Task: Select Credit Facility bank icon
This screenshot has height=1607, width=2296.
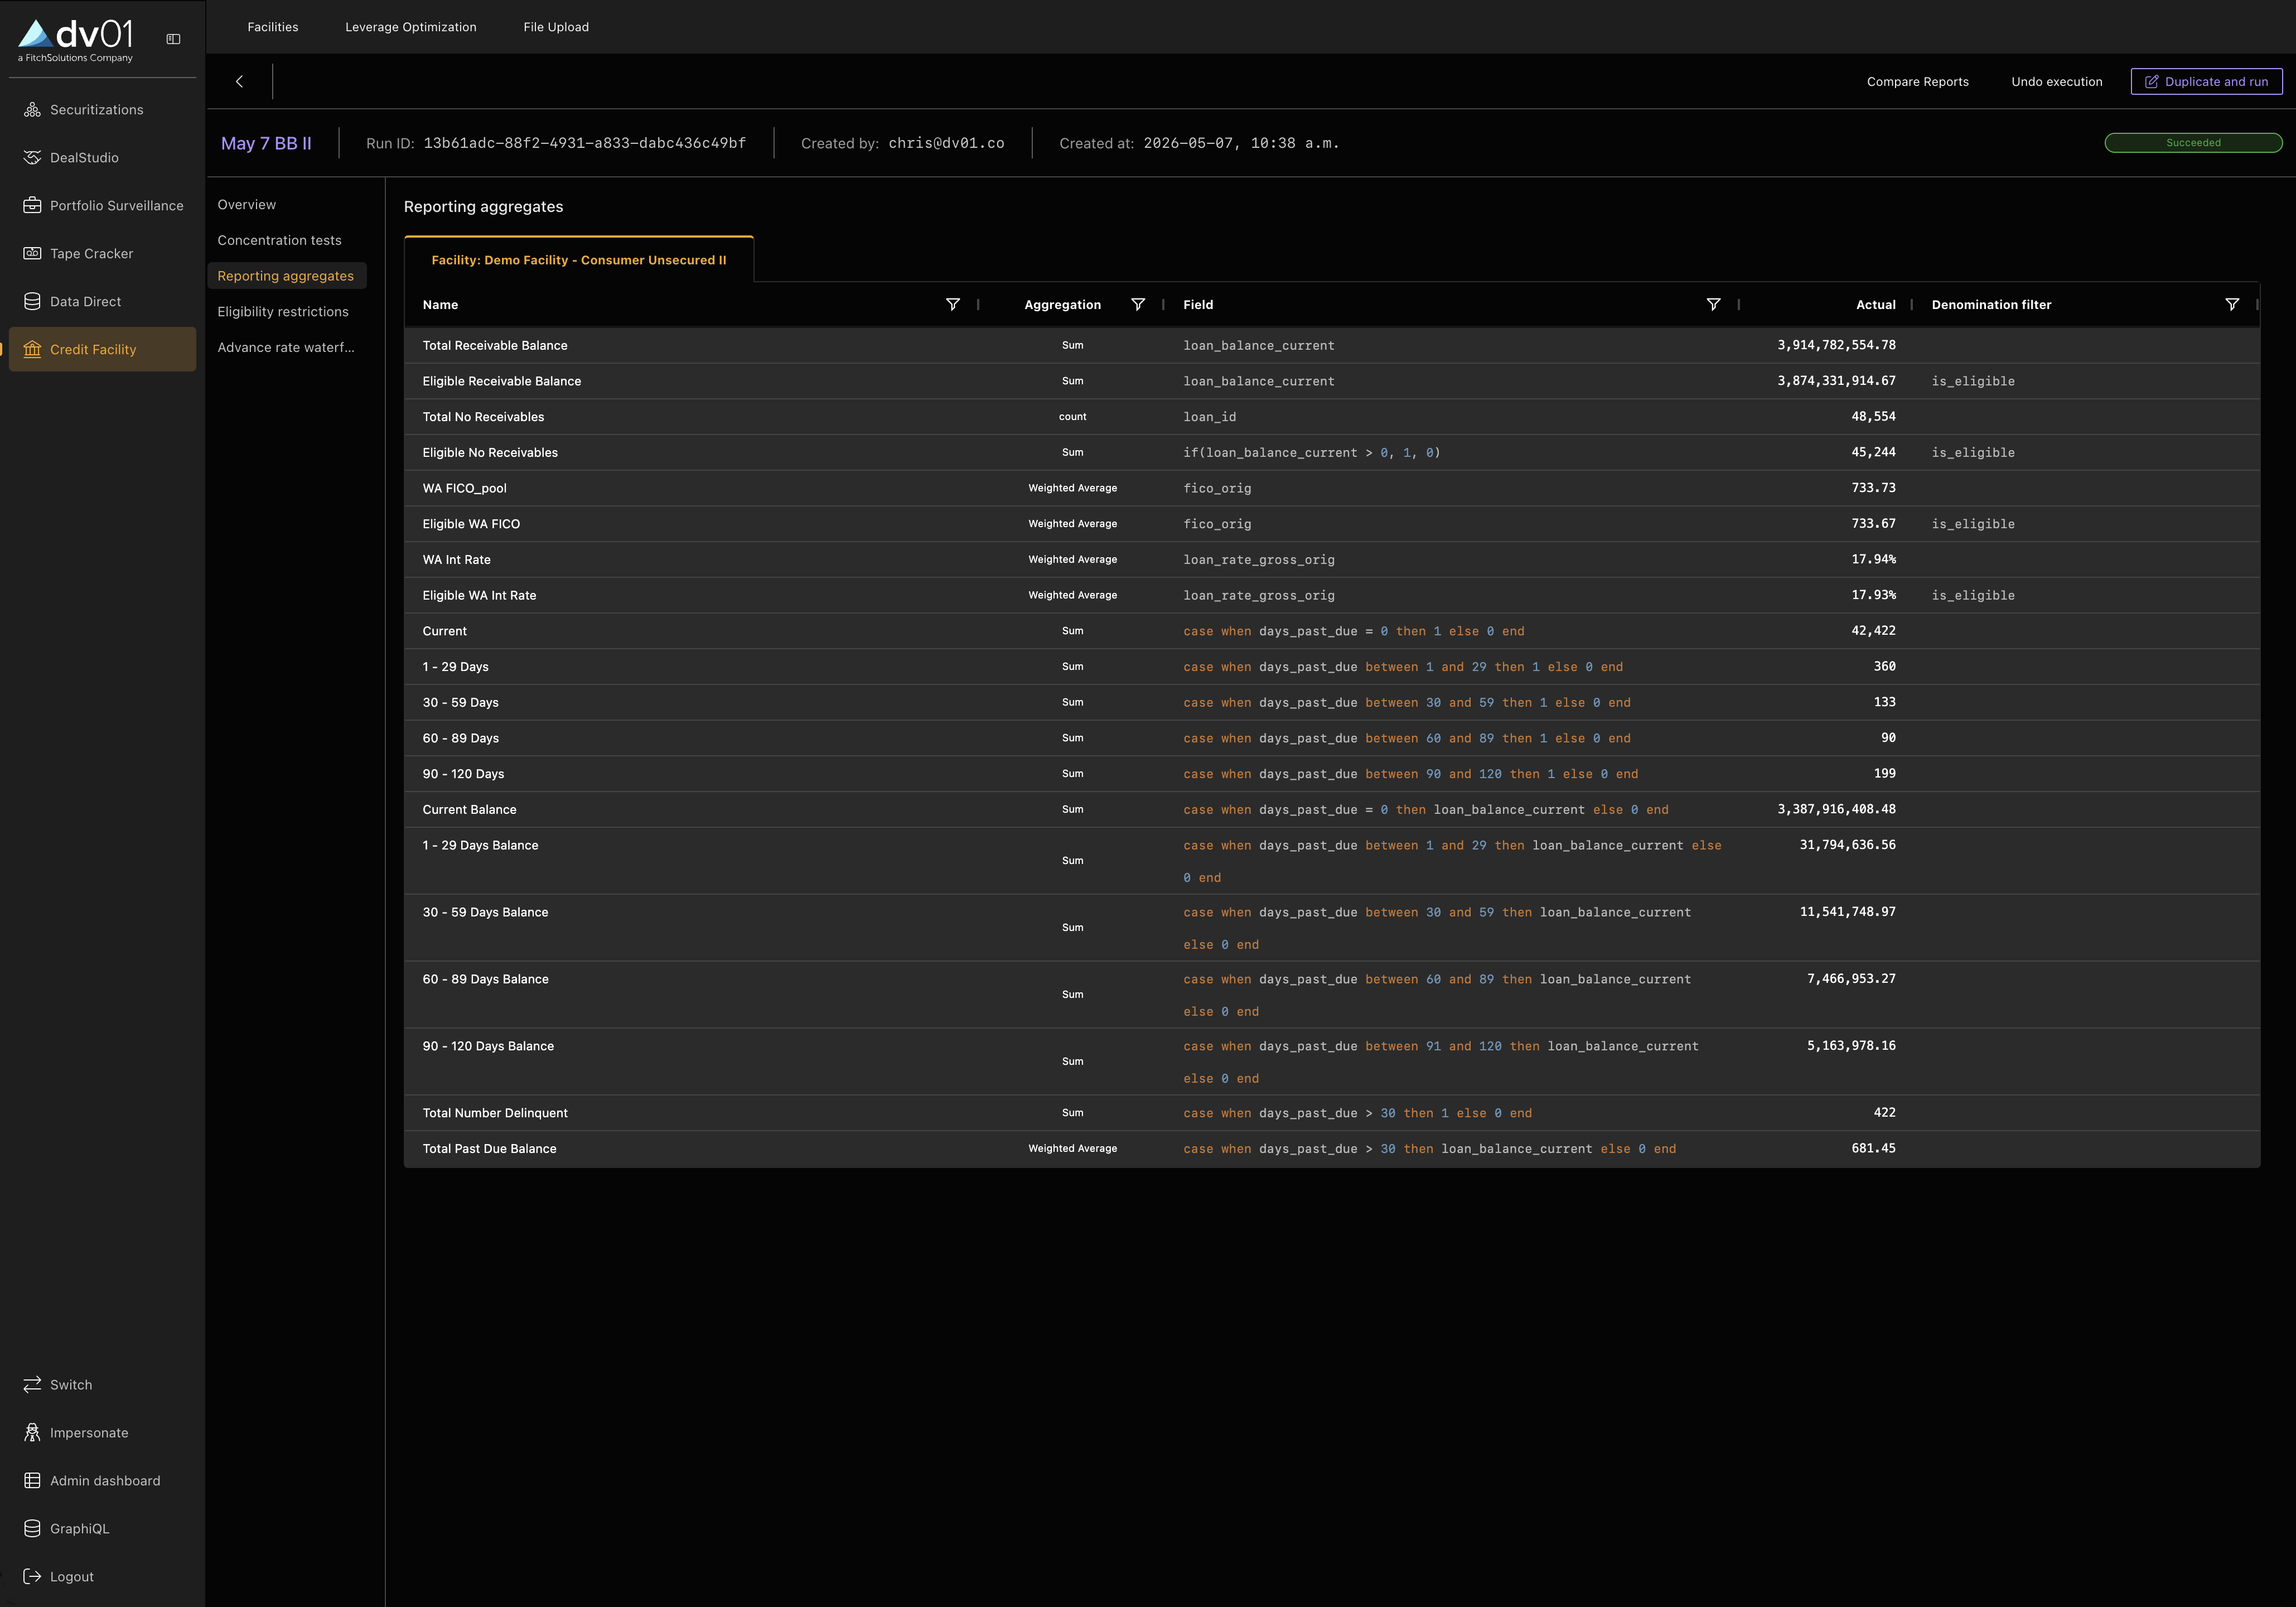Action: point(32,350)
